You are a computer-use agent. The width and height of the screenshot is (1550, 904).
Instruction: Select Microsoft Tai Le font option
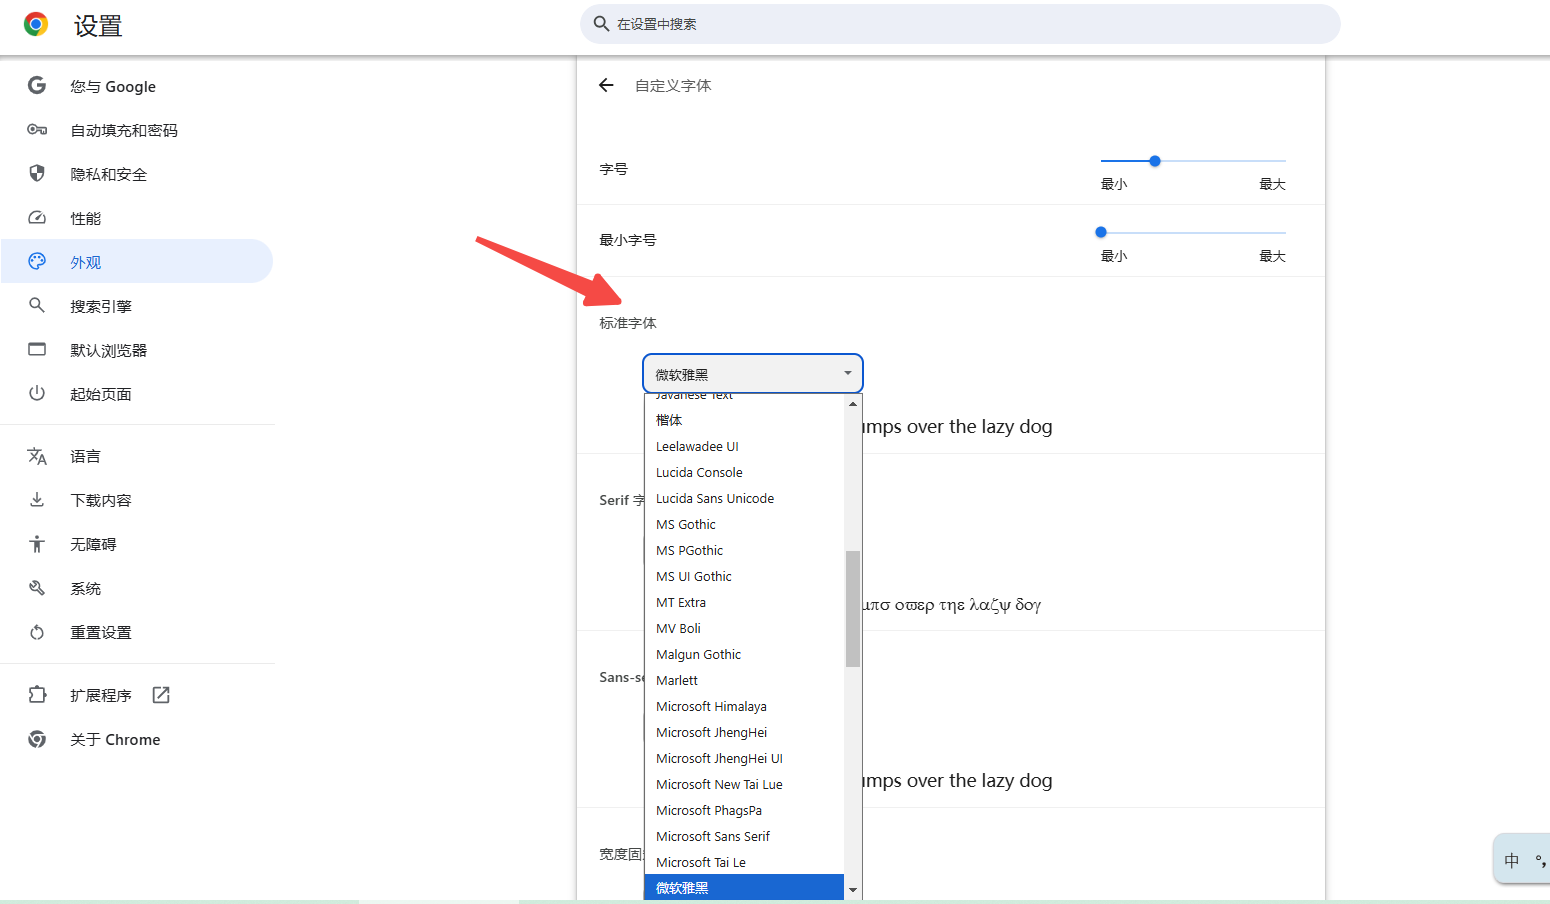745,862
